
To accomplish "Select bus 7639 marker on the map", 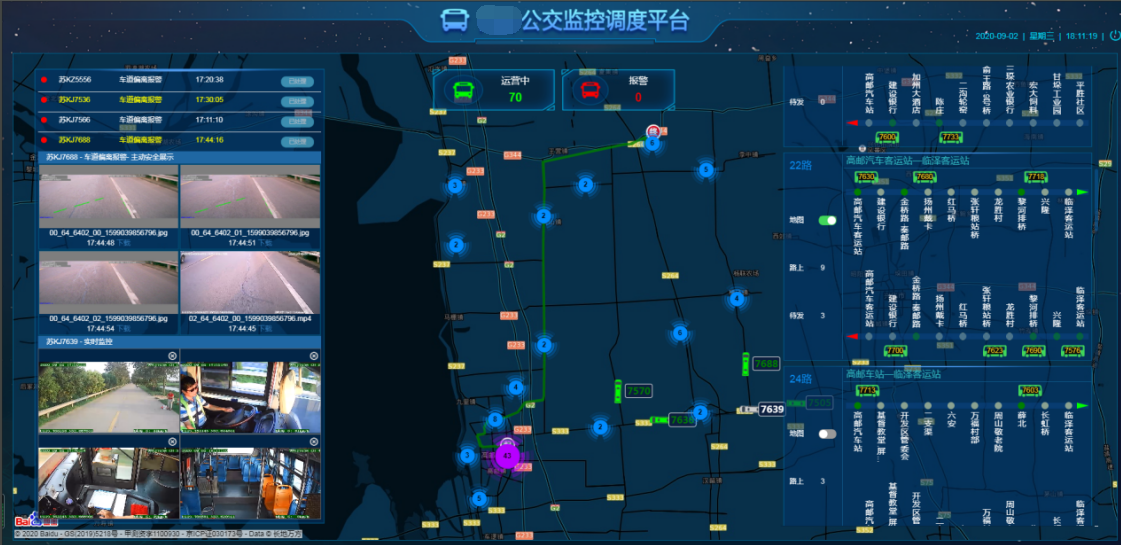I will coord(771,409).
